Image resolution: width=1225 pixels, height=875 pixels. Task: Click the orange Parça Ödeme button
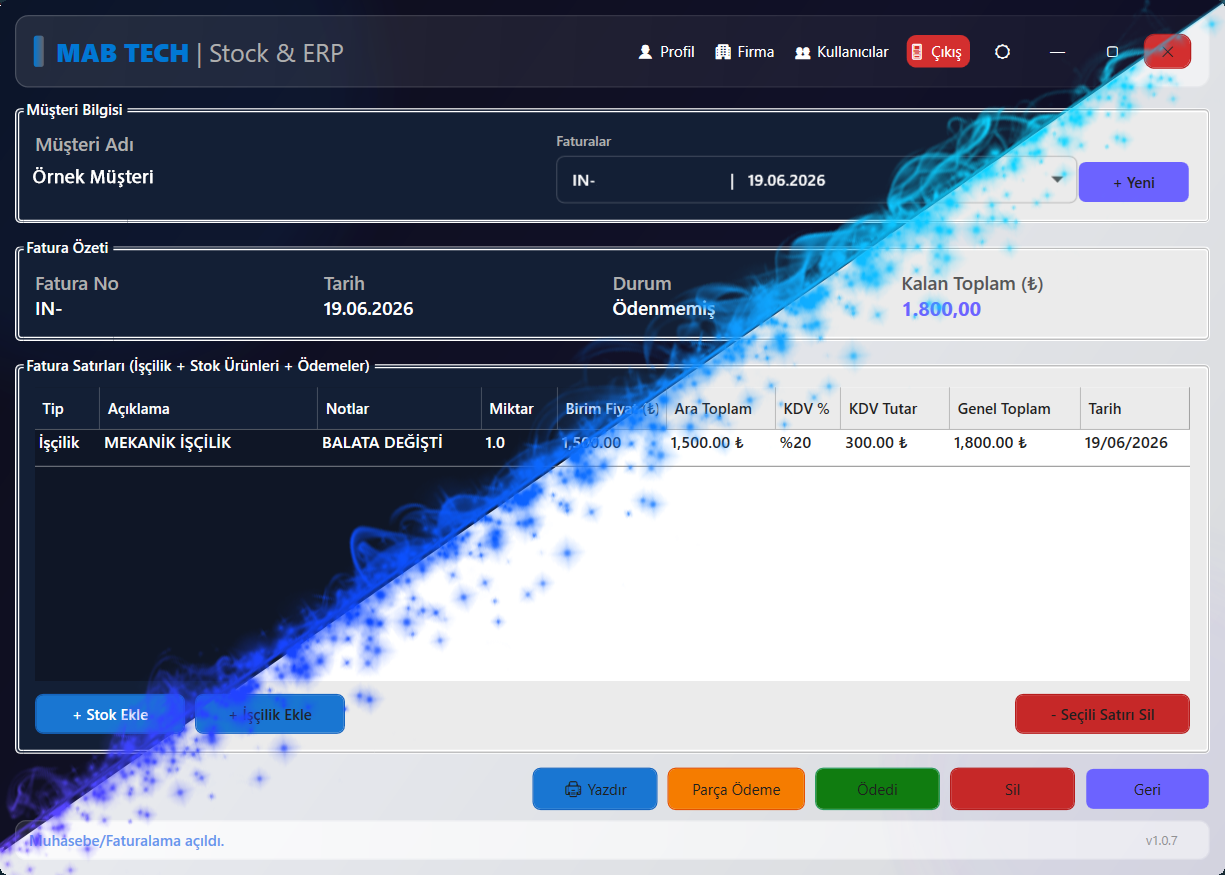736,789
